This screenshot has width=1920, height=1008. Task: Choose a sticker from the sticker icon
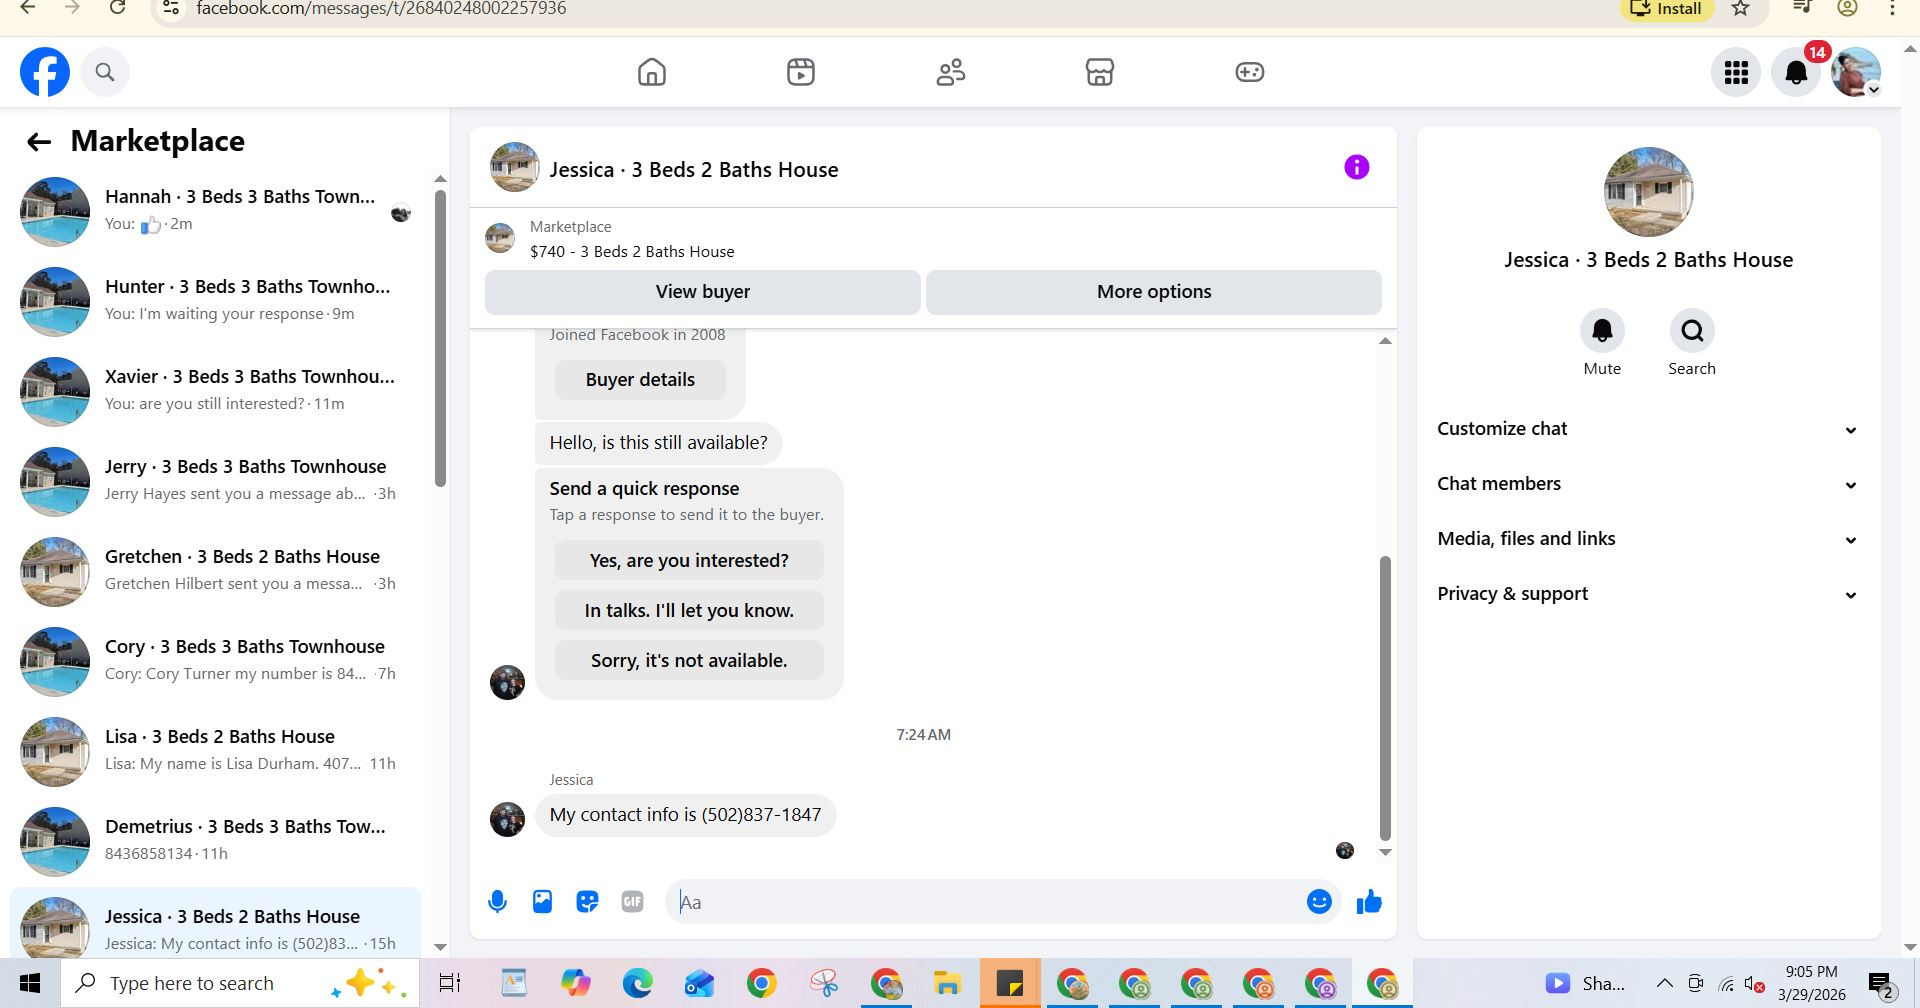(x=587, y=902)
